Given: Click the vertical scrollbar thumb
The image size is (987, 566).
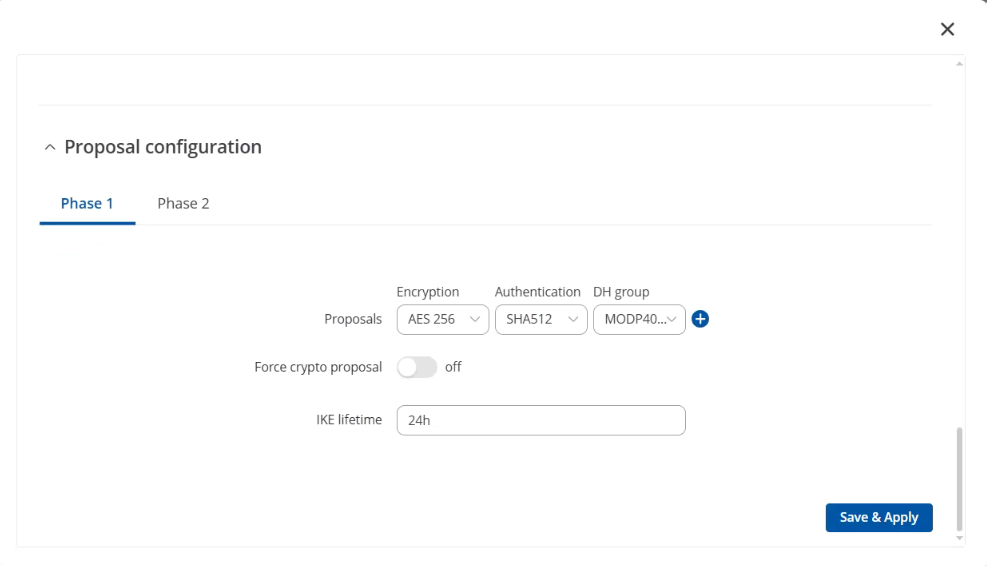Looking at the screenshot, I should 959,480.
